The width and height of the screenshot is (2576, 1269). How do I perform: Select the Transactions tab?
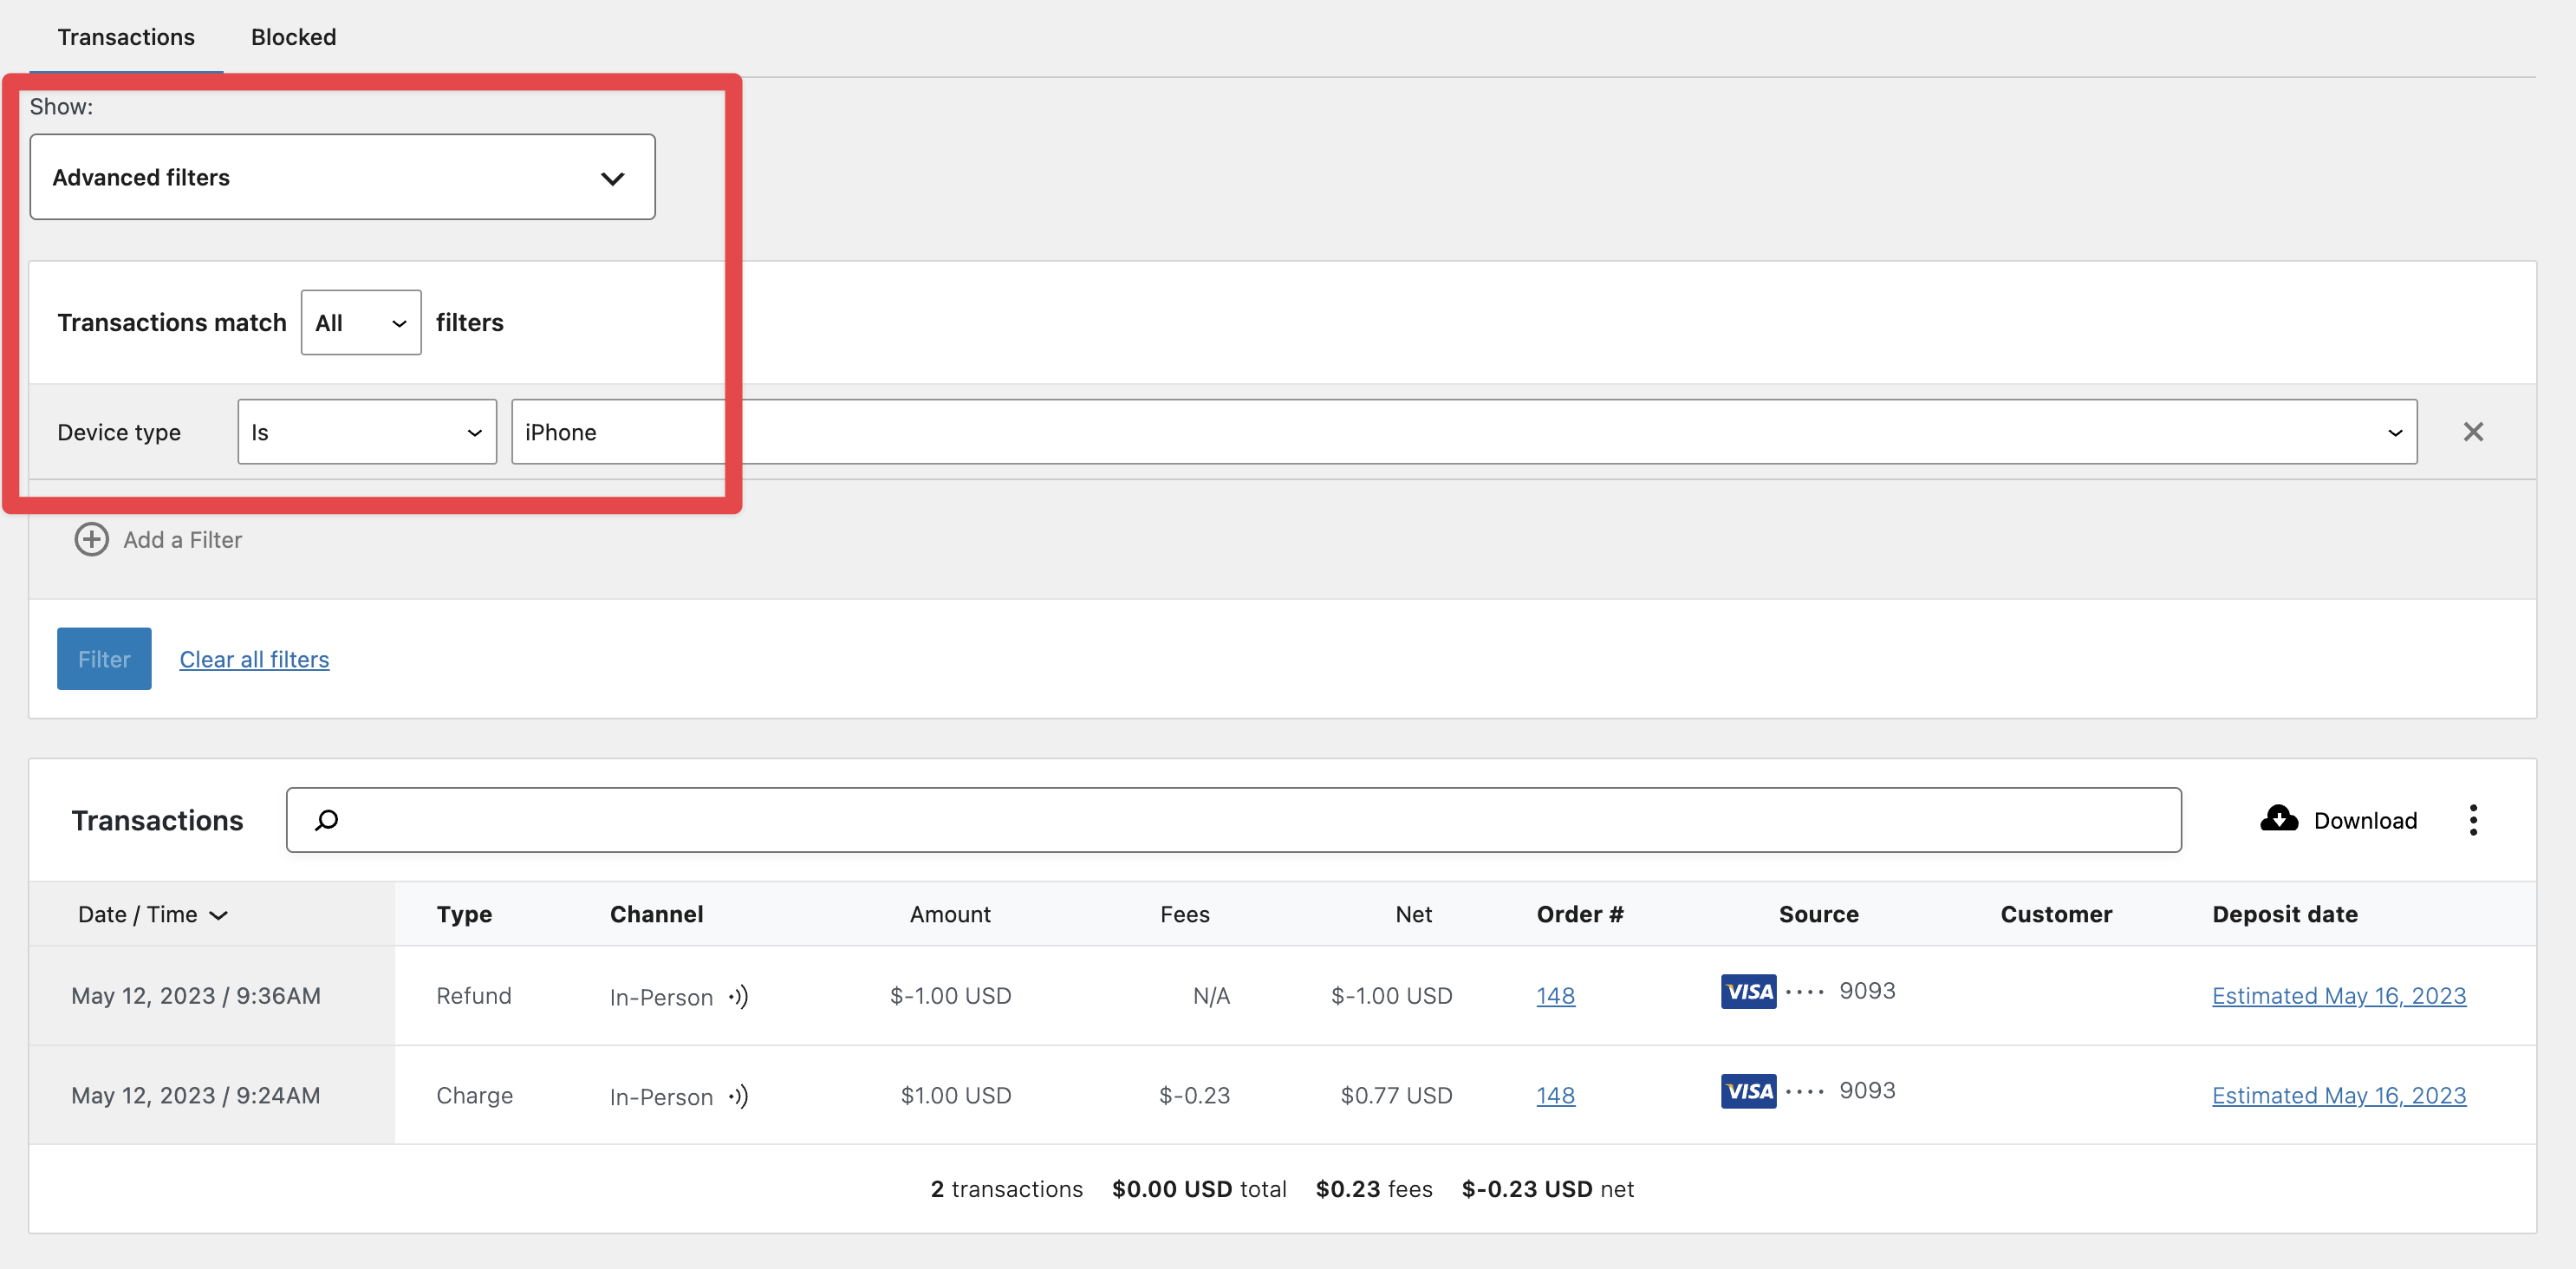click(x=126, y=37)
